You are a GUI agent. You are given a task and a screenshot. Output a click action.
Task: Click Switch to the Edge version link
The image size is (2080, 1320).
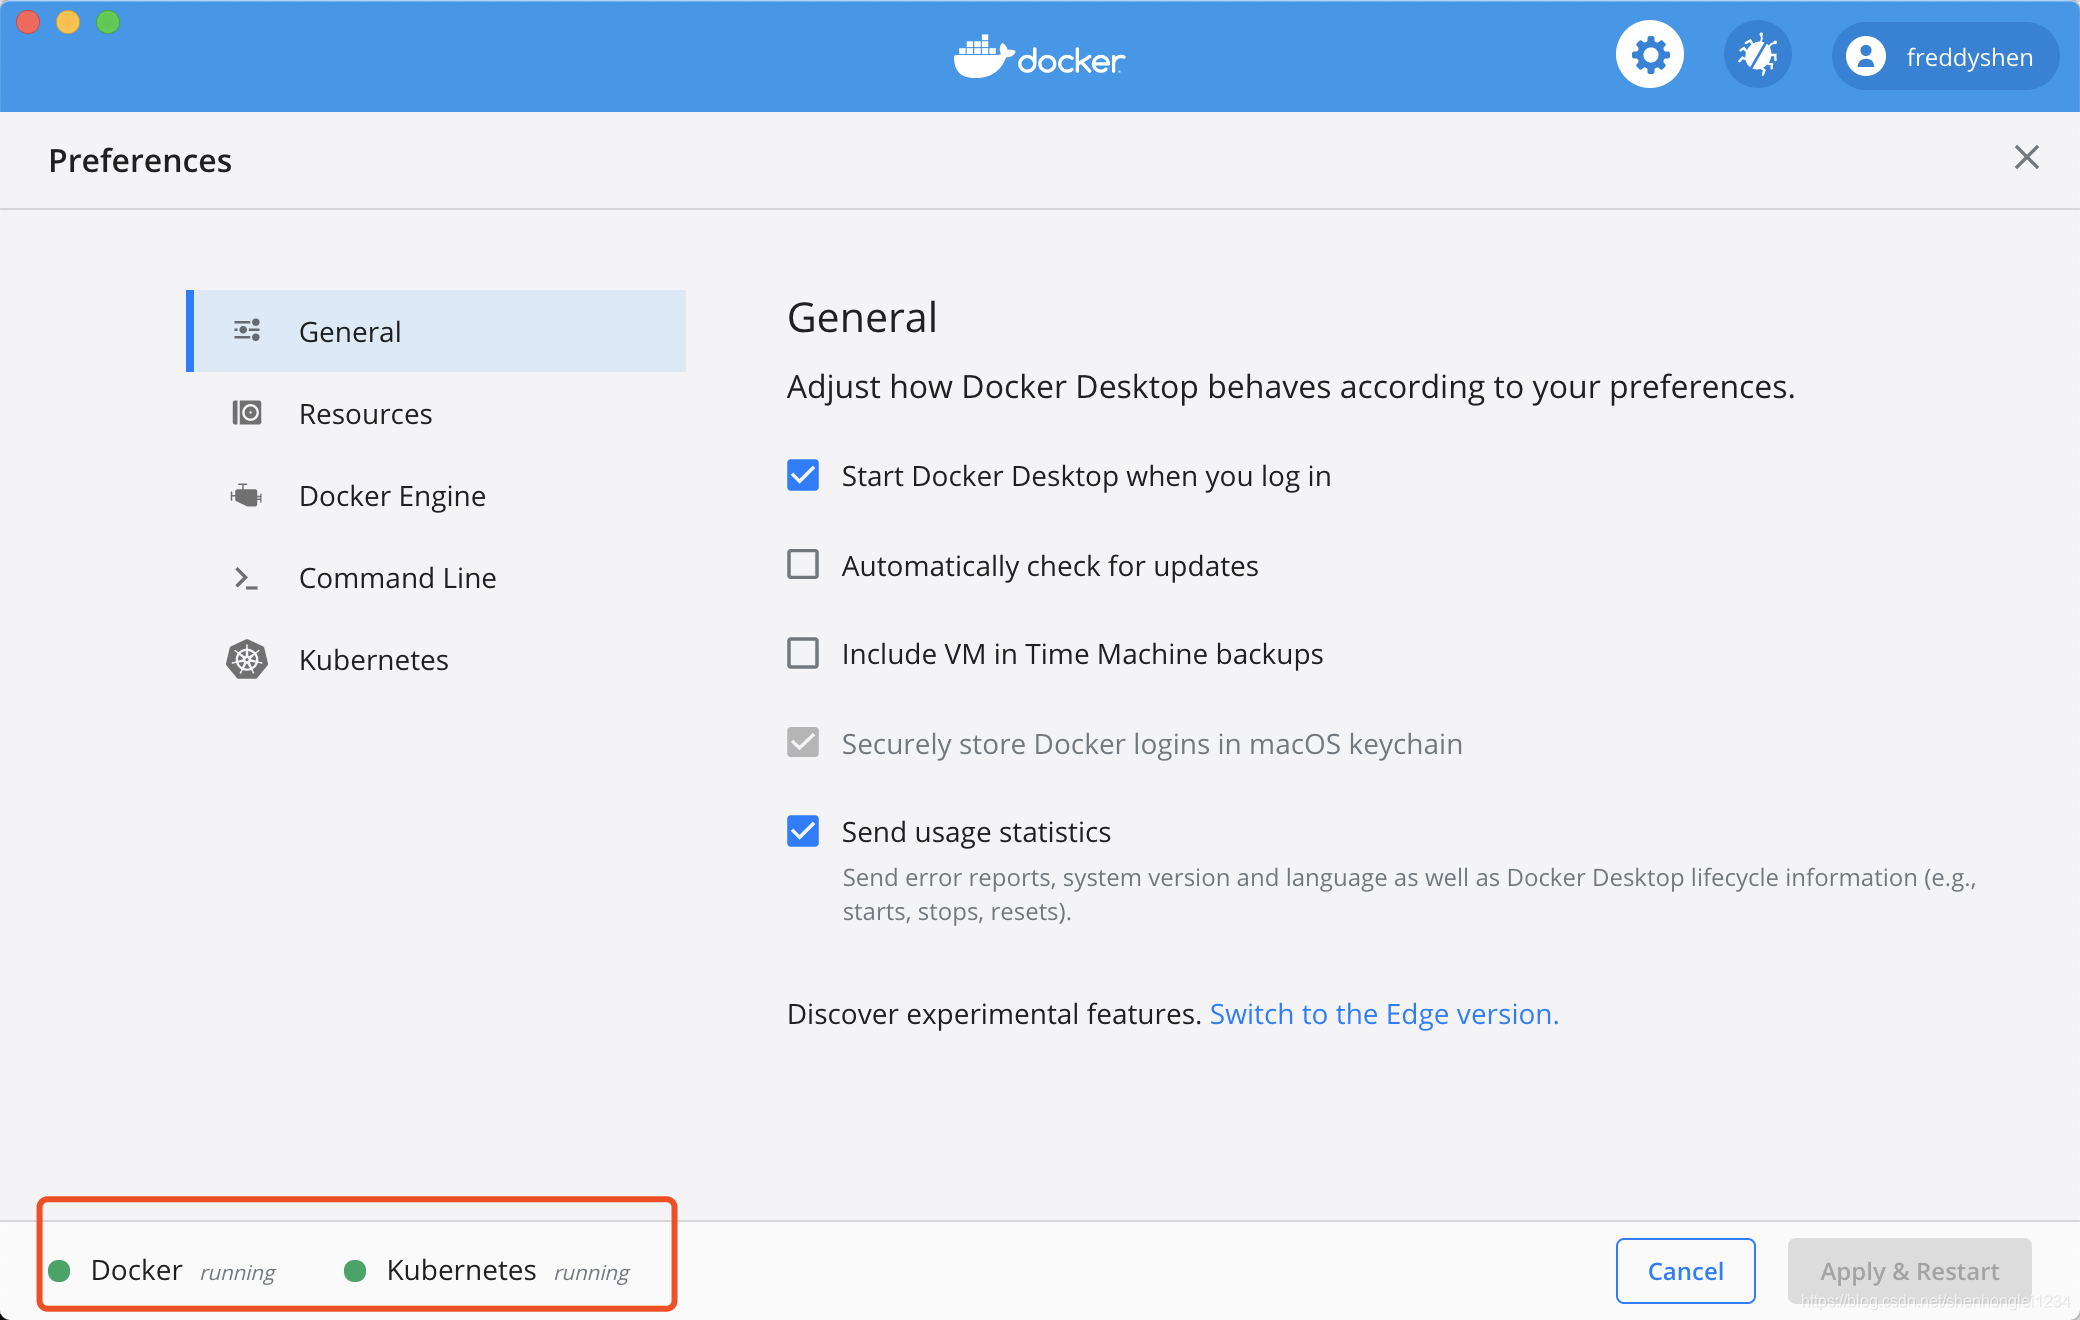click(x=1384, y=1014)
